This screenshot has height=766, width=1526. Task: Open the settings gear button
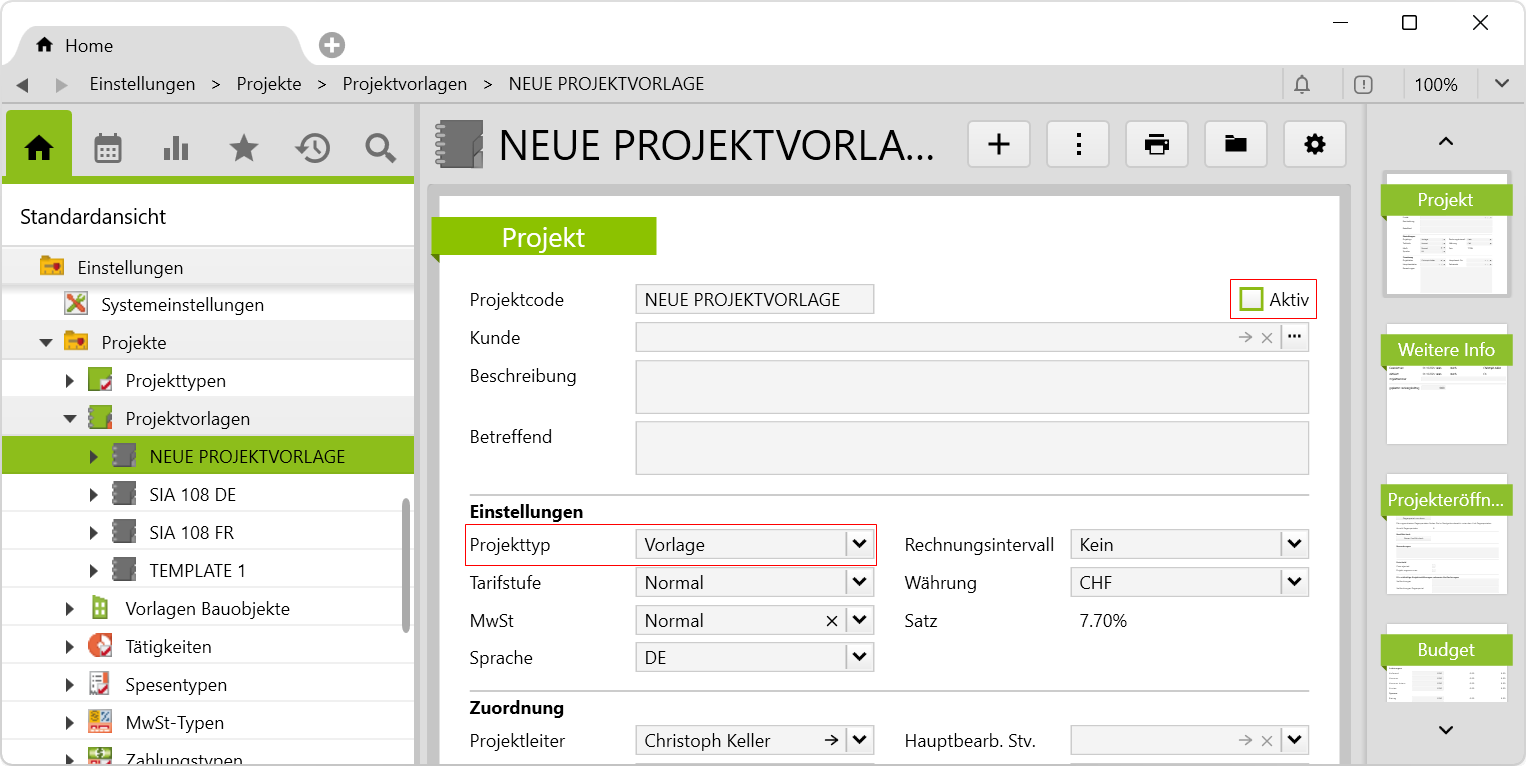1315,145
